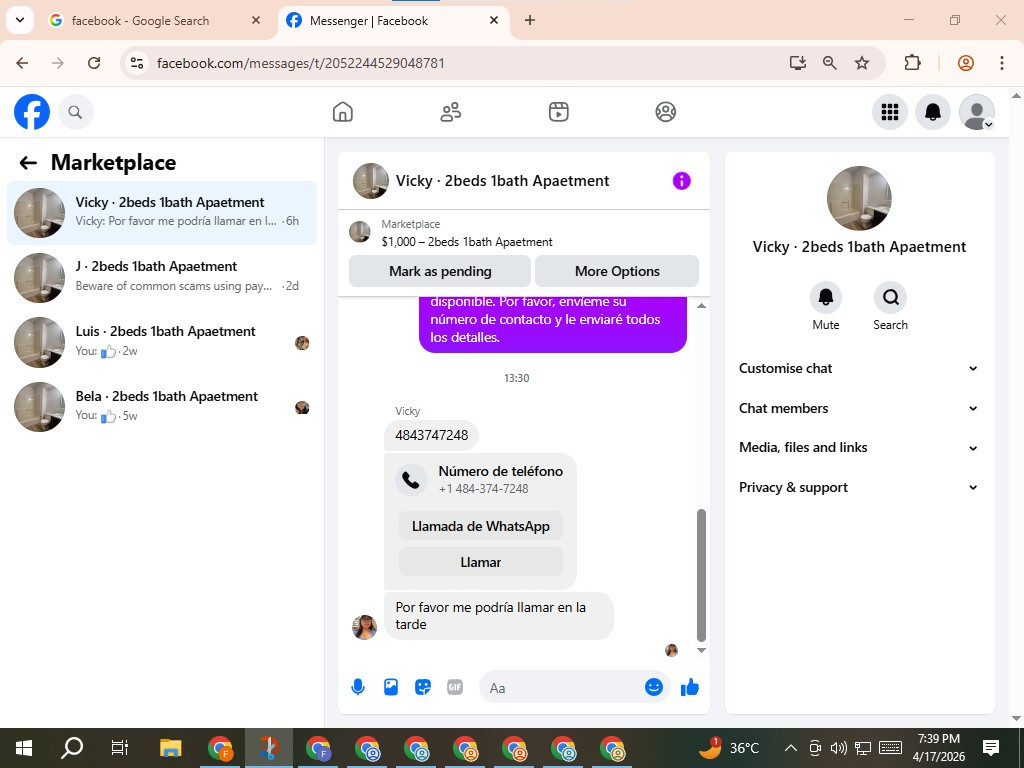Mute the conversation with bell icon
Screen dimensions: 1024x768
tap(825, 298)
